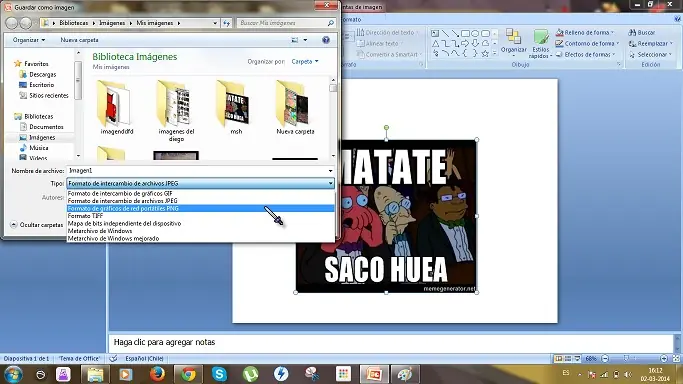
Task: Open Relleno de forma dropdown
Action: click(x=585, y=33)
